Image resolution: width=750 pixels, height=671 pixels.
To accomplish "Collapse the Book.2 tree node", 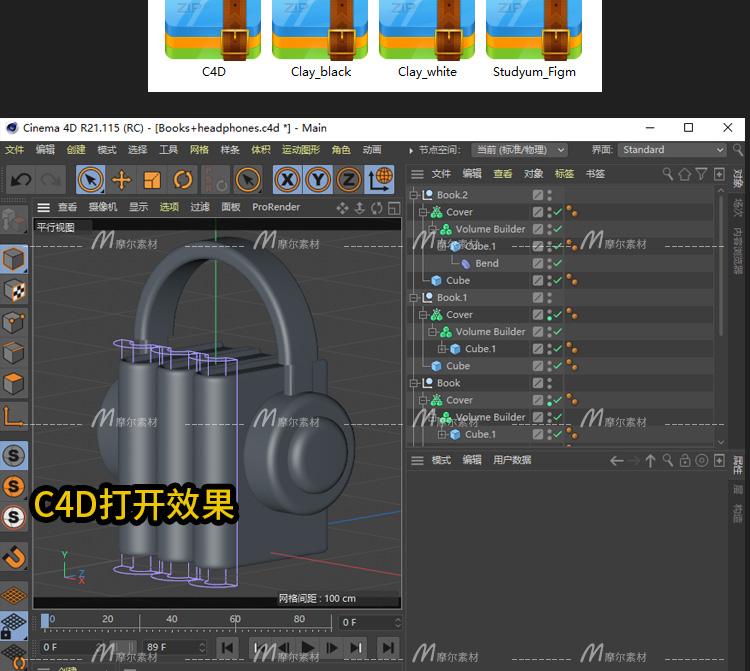I will click(414, 195).
